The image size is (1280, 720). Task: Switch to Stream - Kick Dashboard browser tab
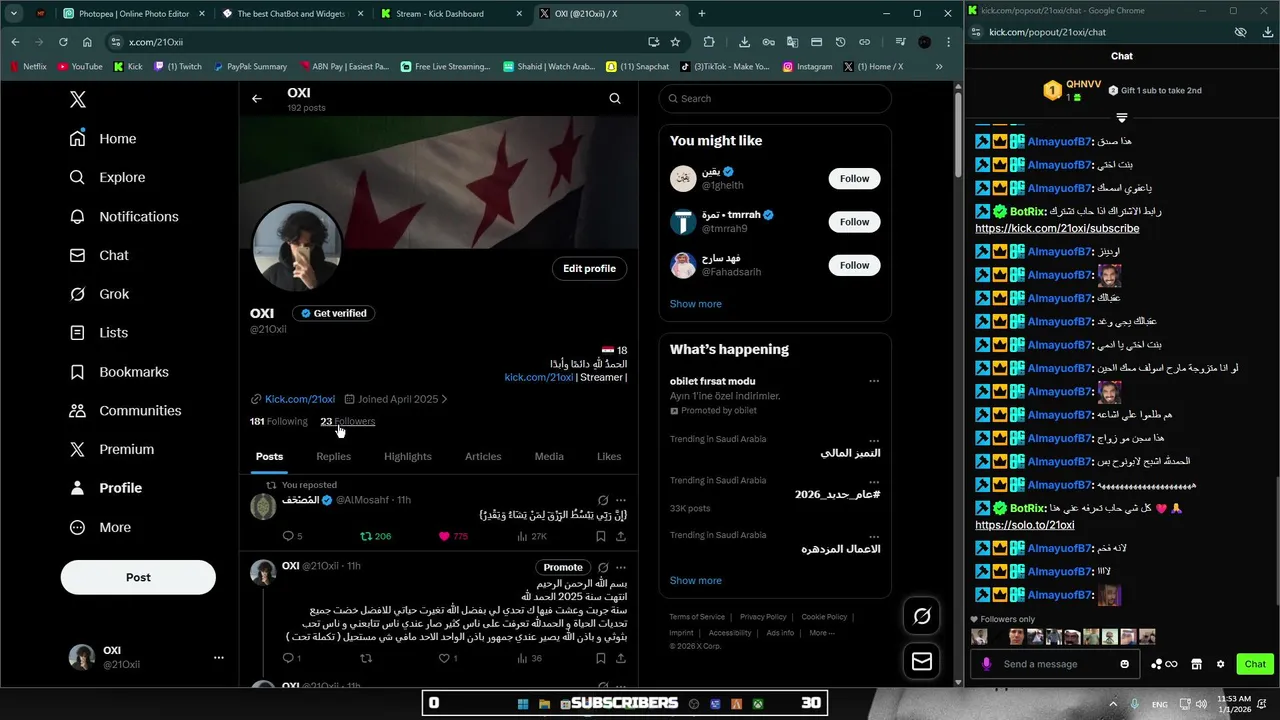[451, 14]
